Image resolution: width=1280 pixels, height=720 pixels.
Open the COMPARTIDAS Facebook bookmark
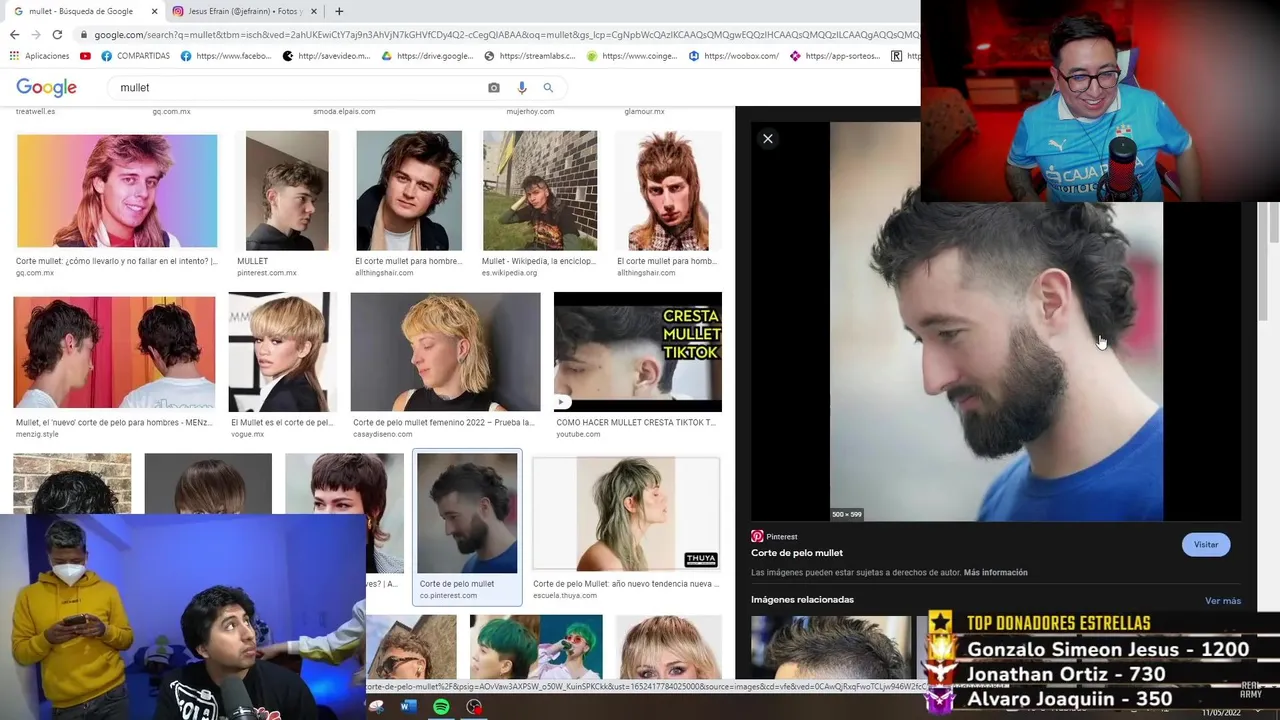pyautogui.click(x=136, y=56)
